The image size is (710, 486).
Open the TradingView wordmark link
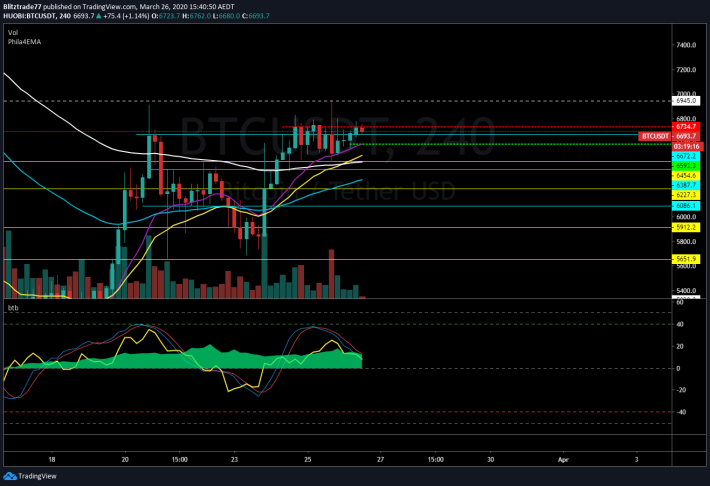tap(38, 476)
